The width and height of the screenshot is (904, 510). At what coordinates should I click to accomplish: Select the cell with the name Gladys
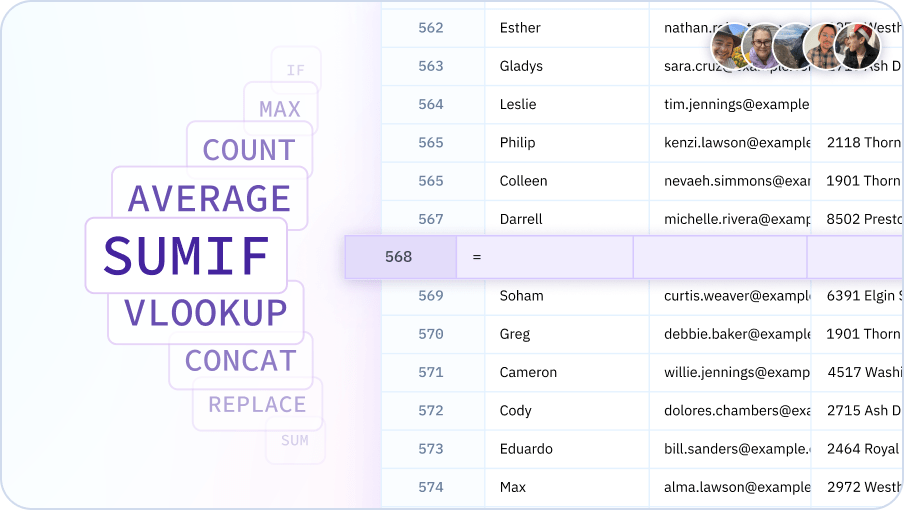point(567,66)
